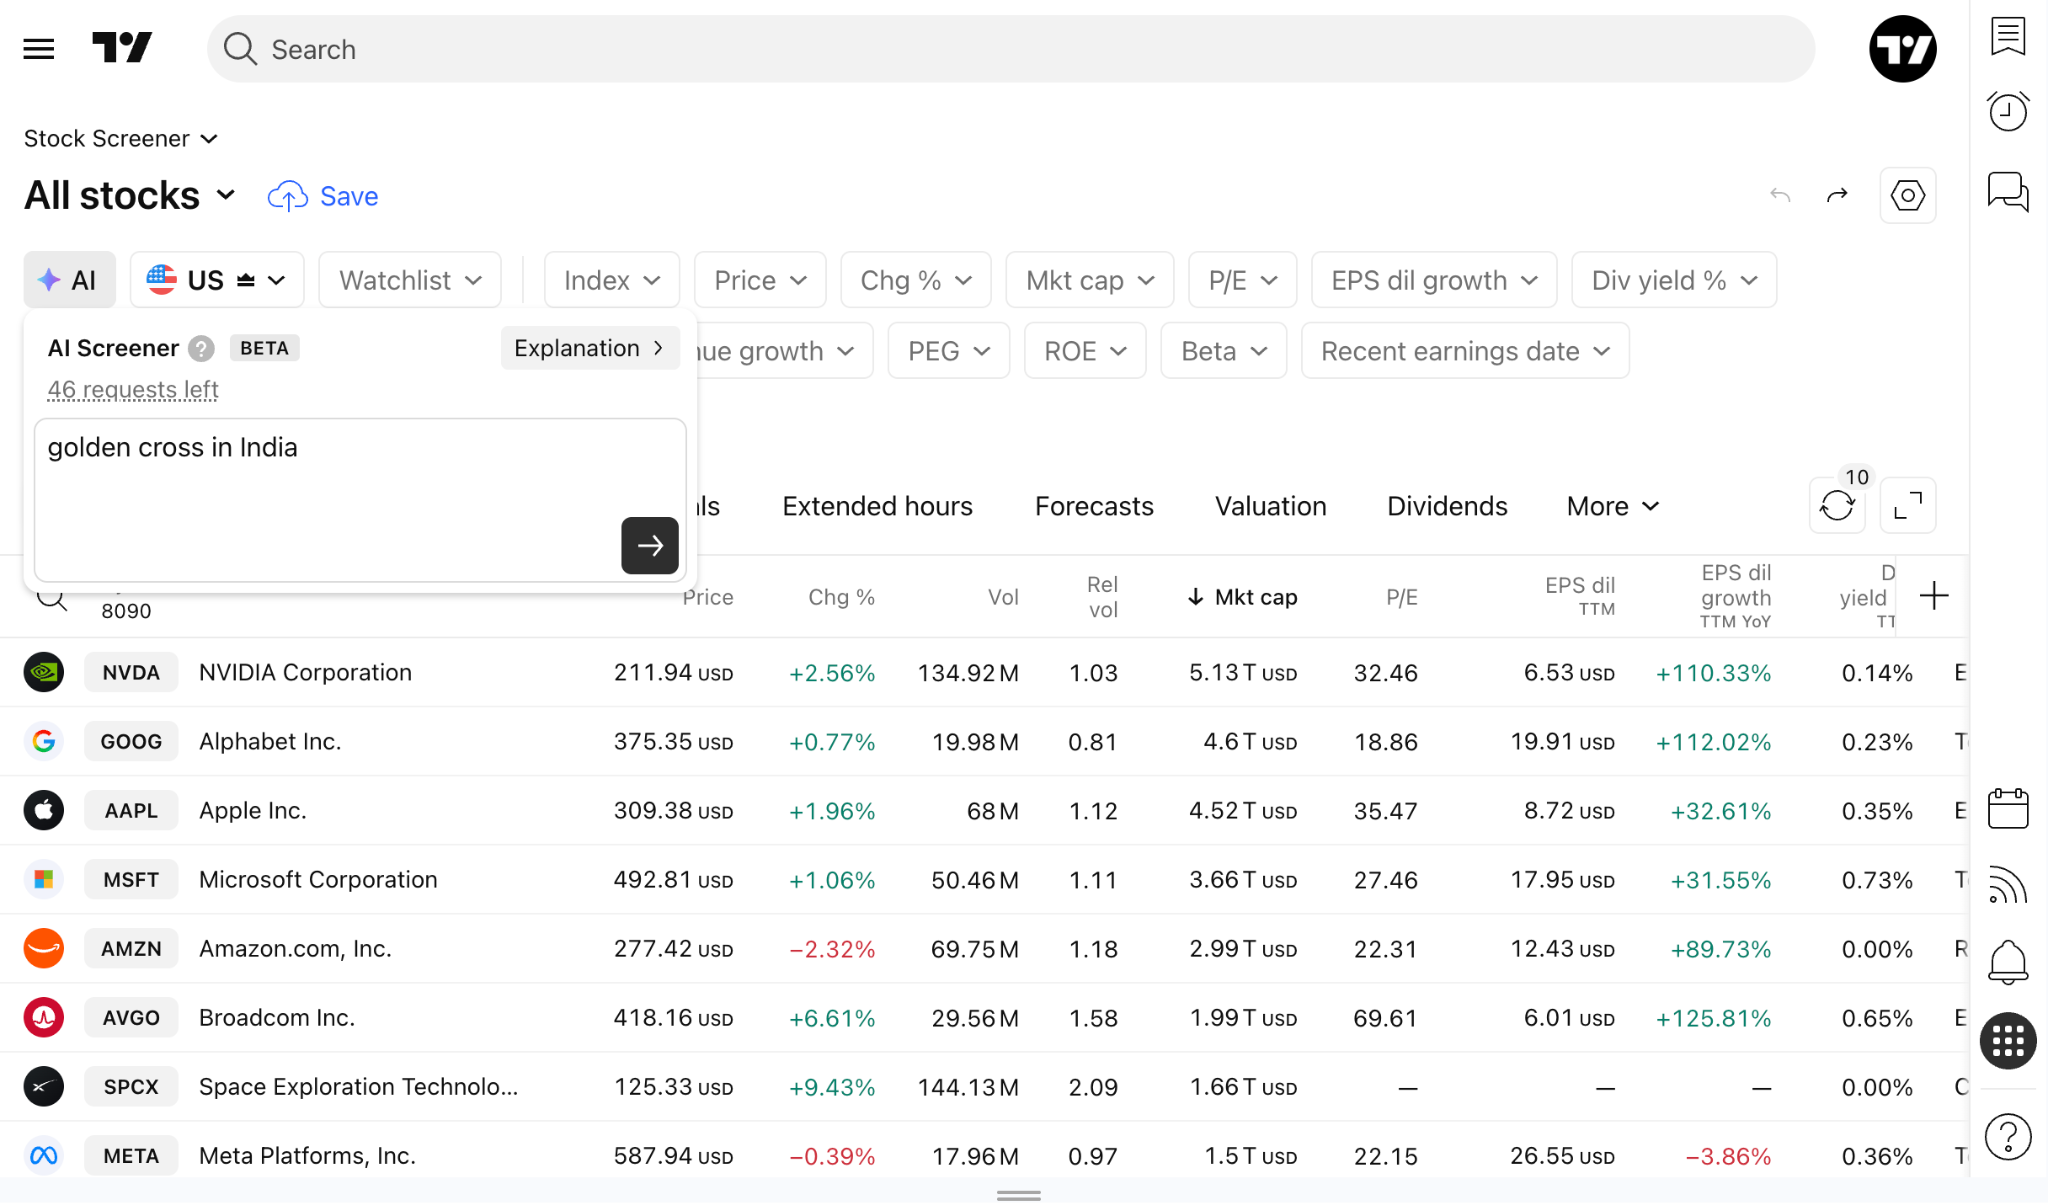The width and height of the screenshot is (2048, 1203).
Task: Click the screener settings hexagon icon
Action: 1908,195
